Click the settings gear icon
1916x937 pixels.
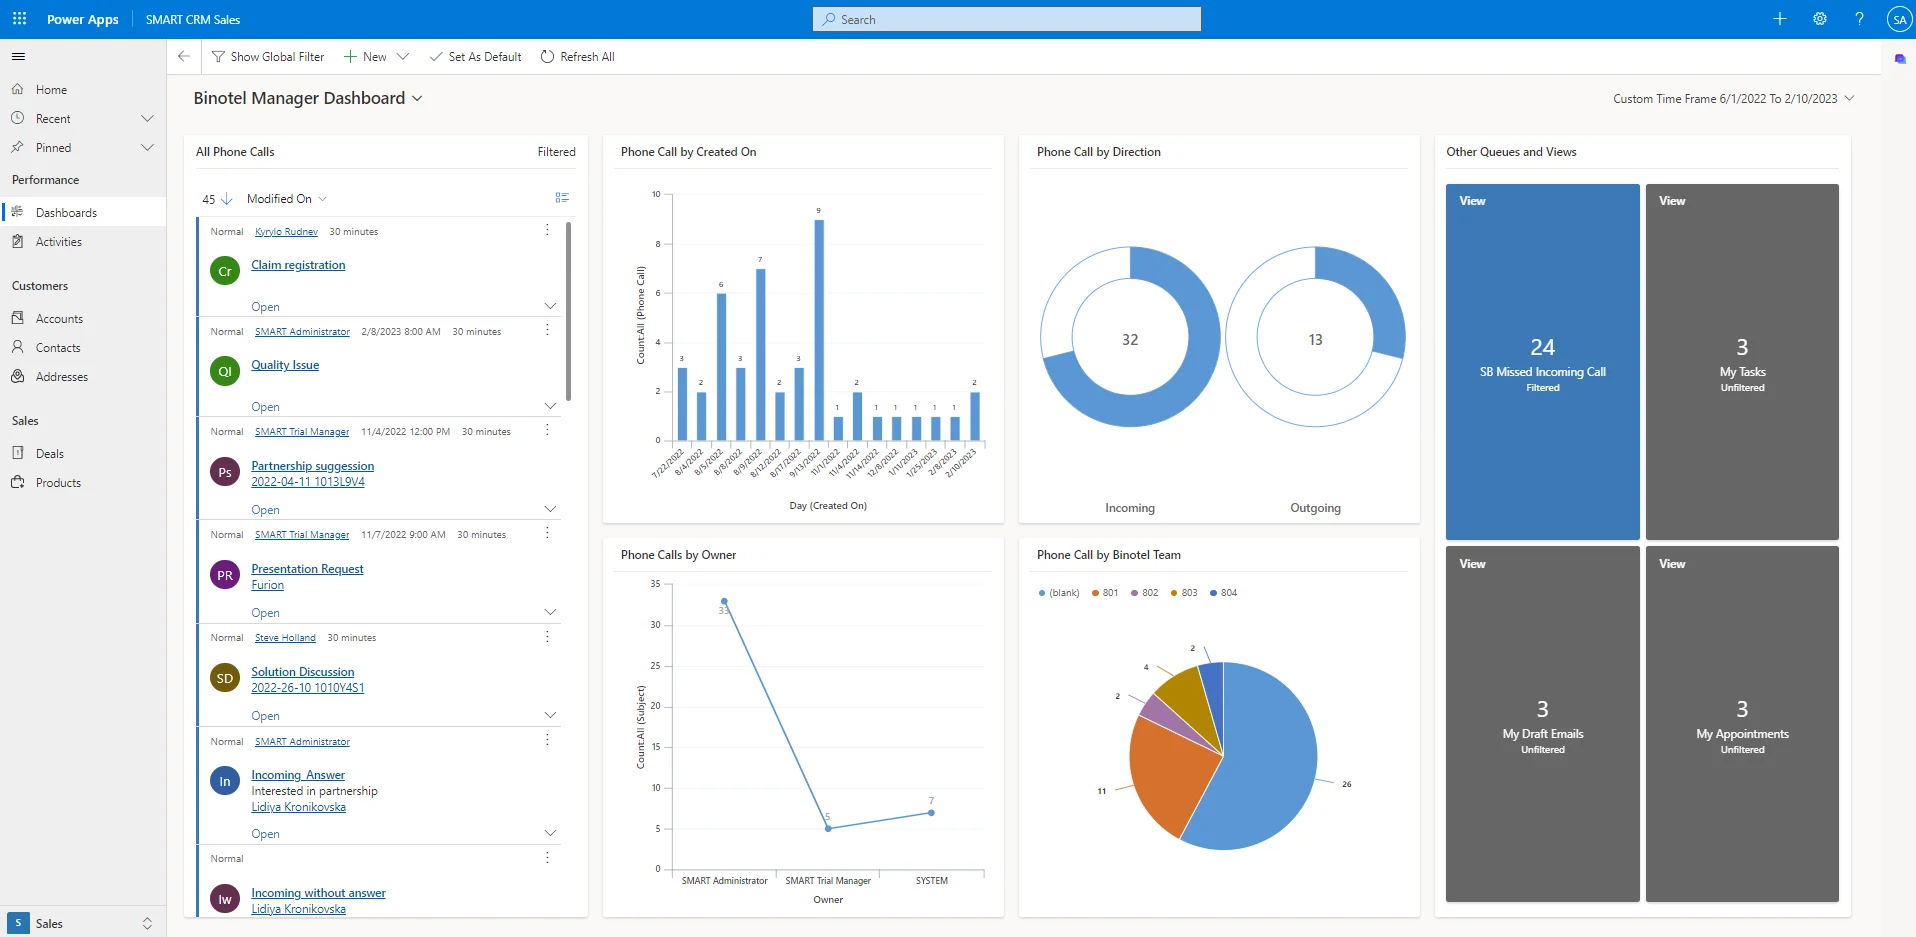pos(1819,19)
